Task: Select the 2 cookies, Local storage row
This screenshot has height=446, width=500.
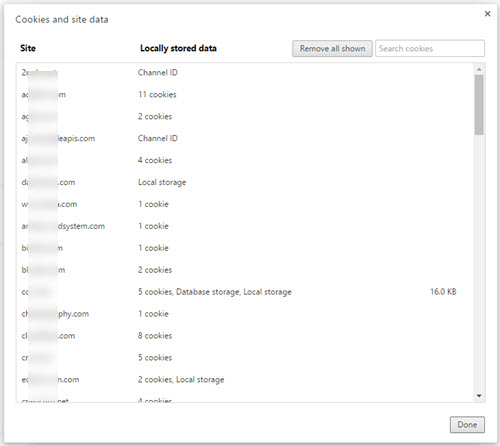Action: [245, 380]
